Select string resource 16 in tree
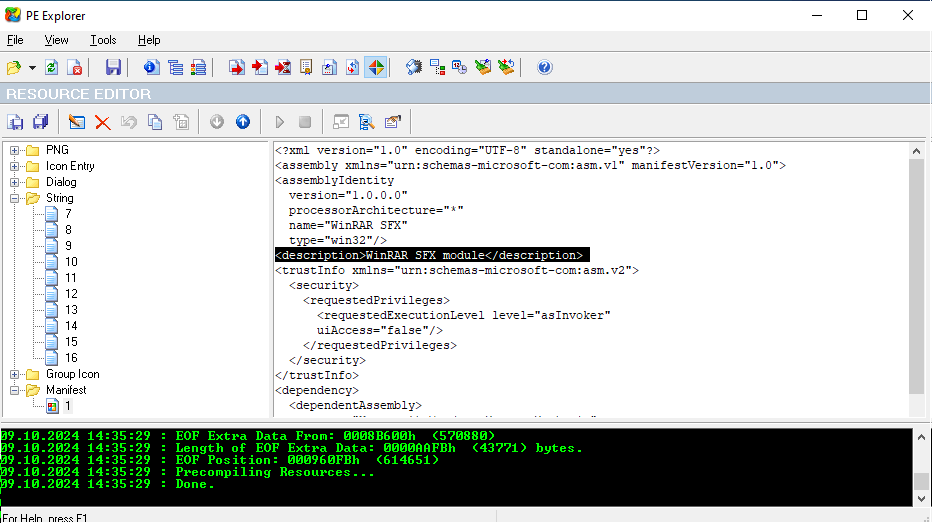932x523 pixels. pyautogui.click(x=71, y=358)
